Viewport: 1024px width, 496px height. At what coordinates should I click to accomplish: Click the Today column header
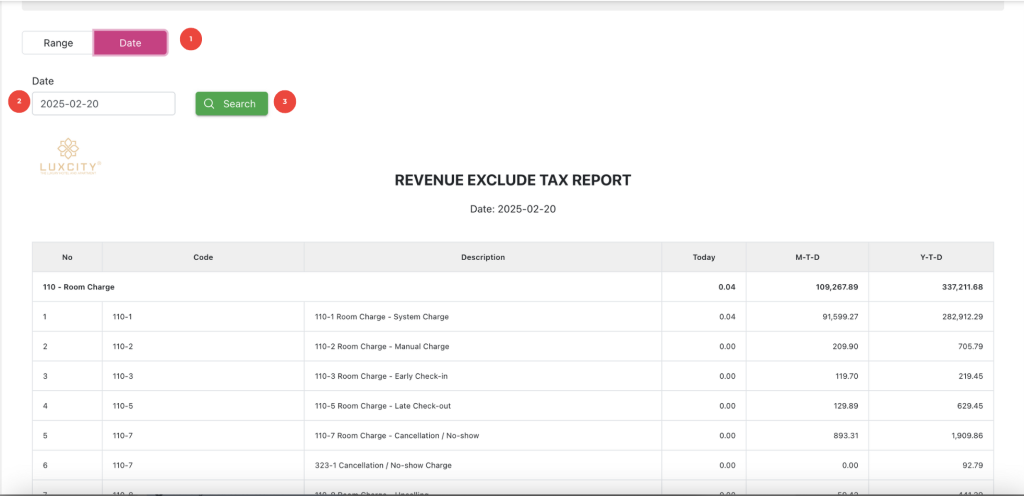(704, 257)
